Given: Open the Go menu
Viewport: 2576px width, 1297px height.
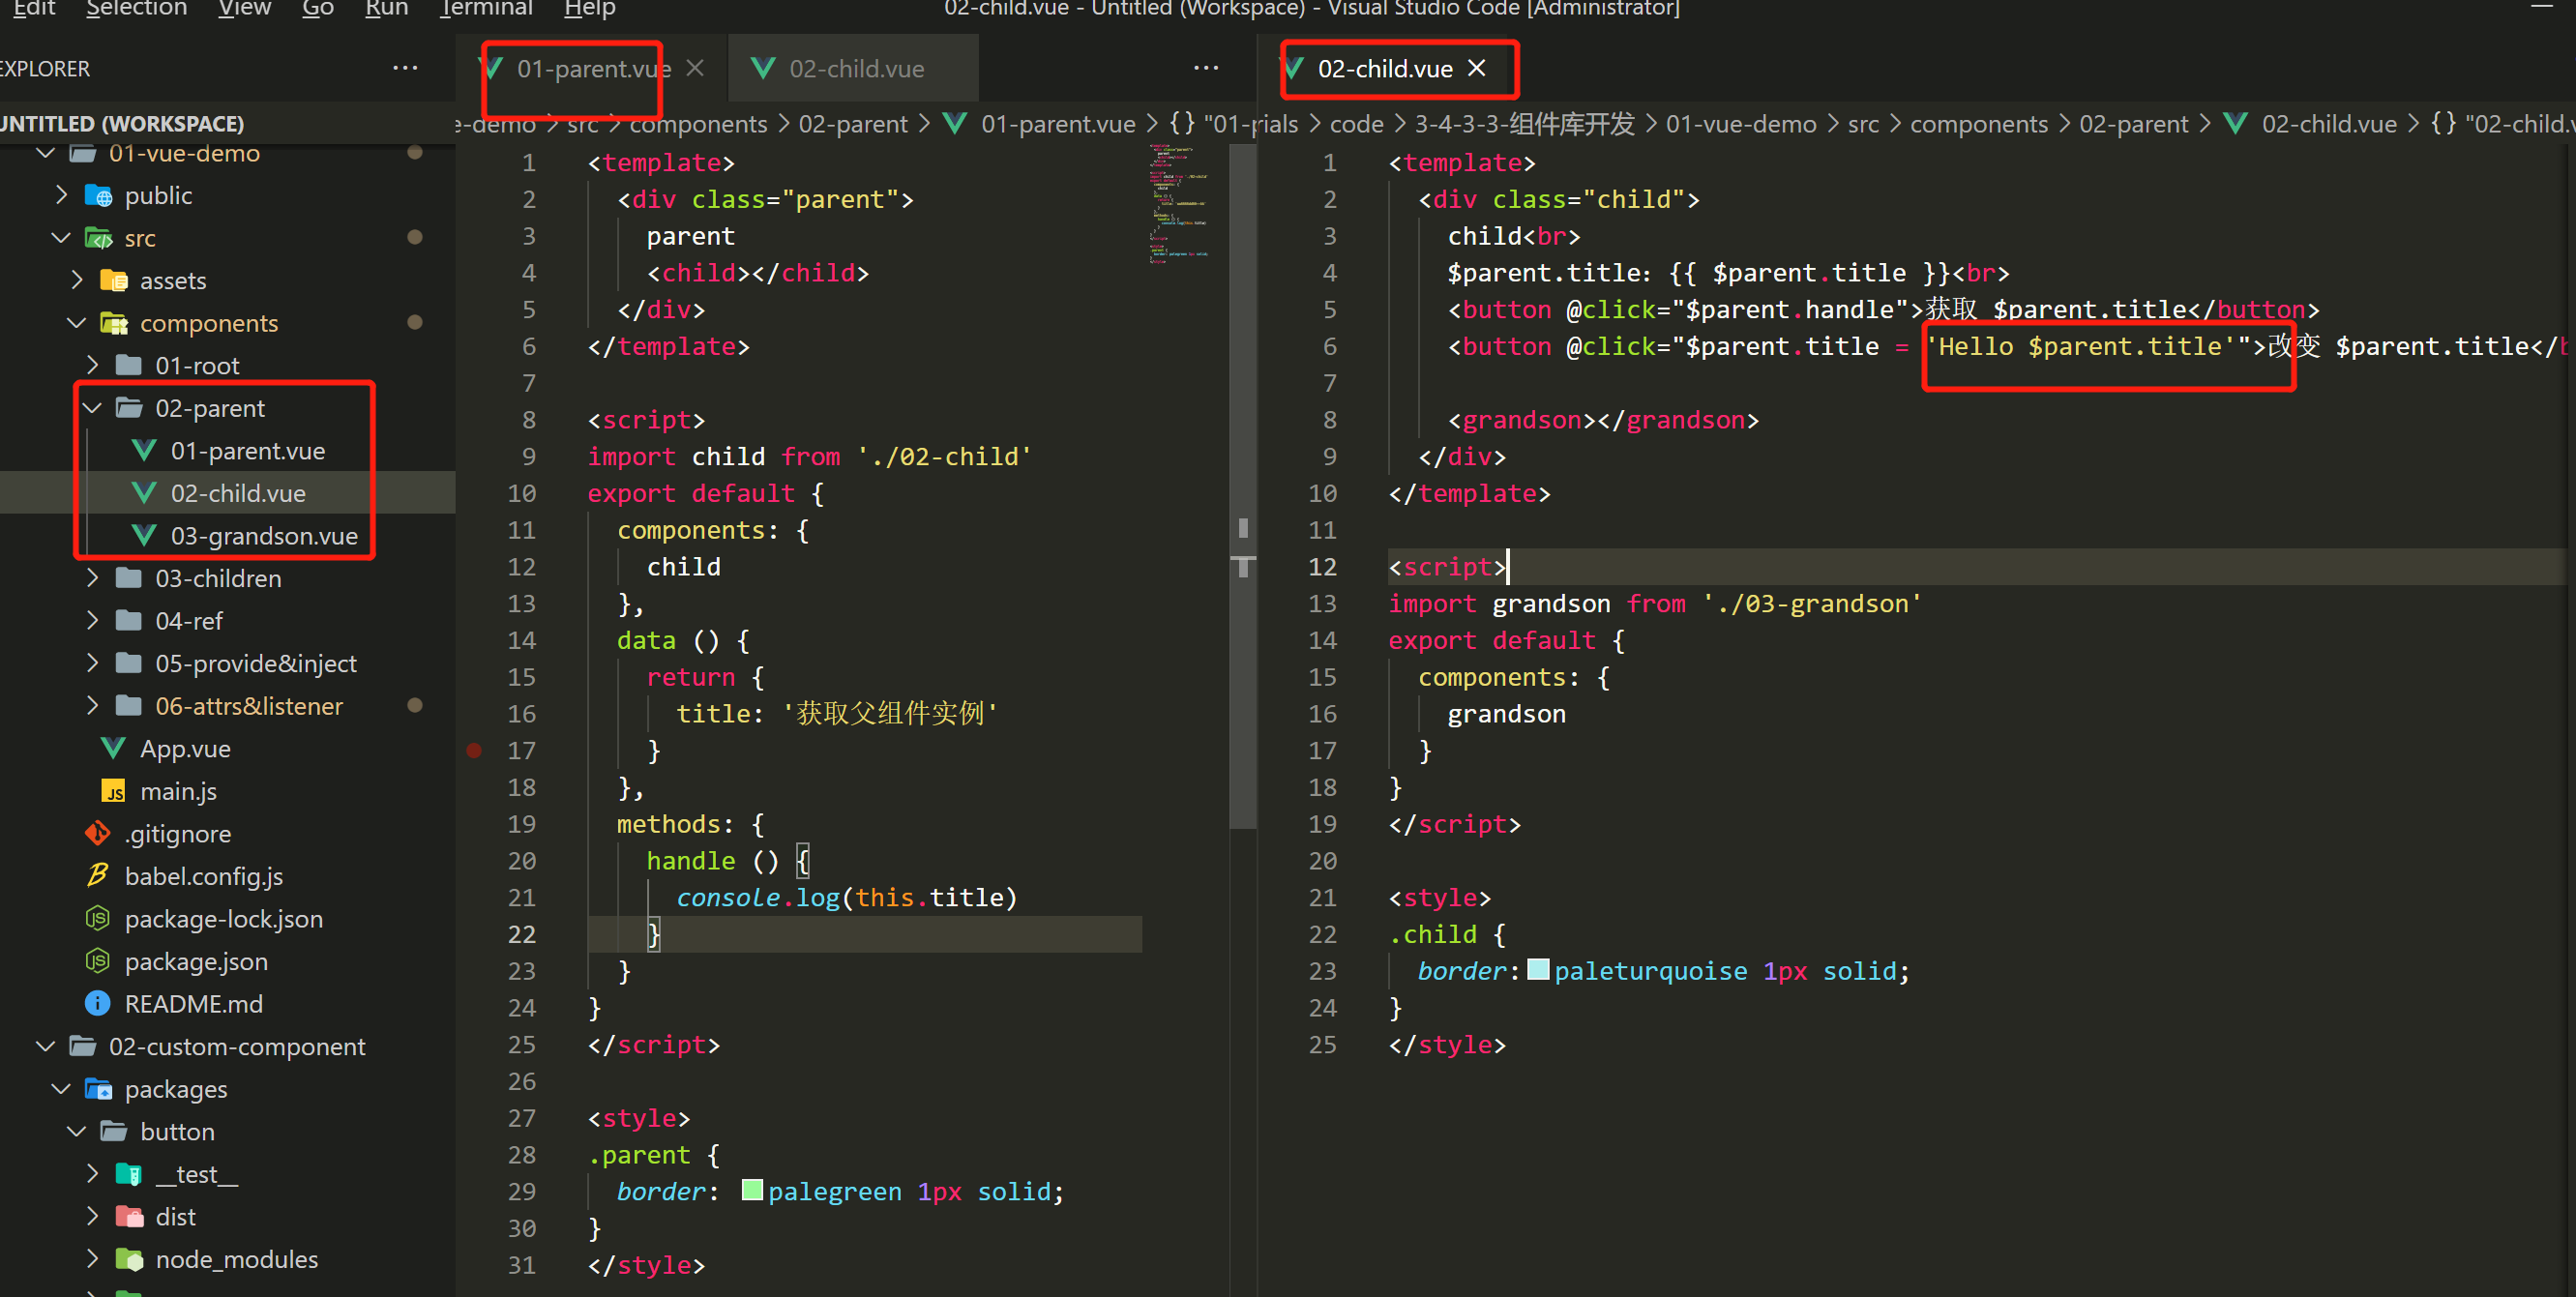Looking at the screenshot, I should [317, 9].
